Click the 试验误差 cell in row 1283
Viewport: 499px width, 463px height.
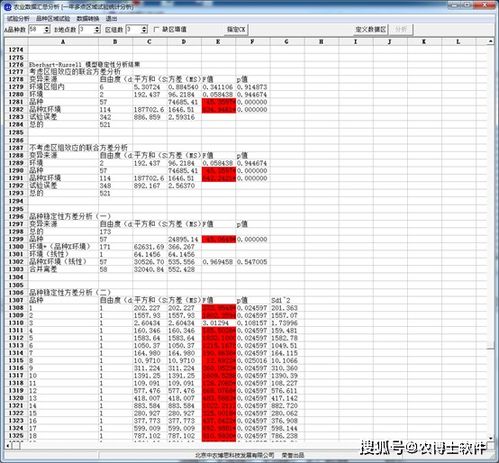click(63, 117)
